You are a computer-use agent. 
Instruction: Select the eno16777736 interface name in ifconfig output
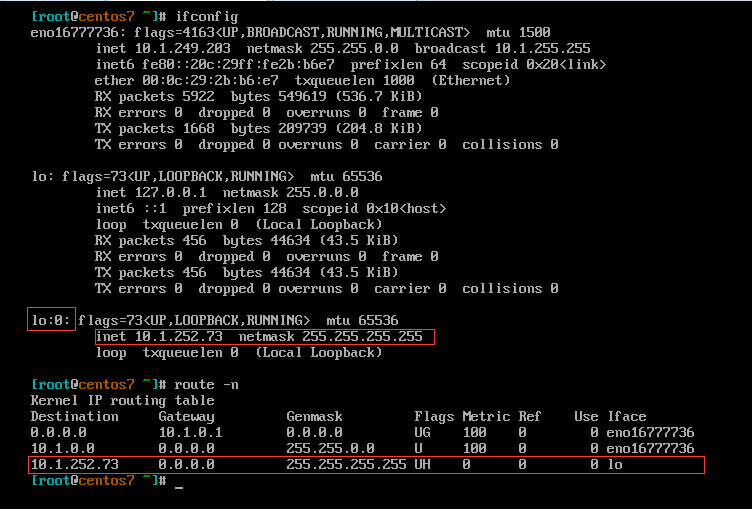pyautogui.click(x=73, y=33)
